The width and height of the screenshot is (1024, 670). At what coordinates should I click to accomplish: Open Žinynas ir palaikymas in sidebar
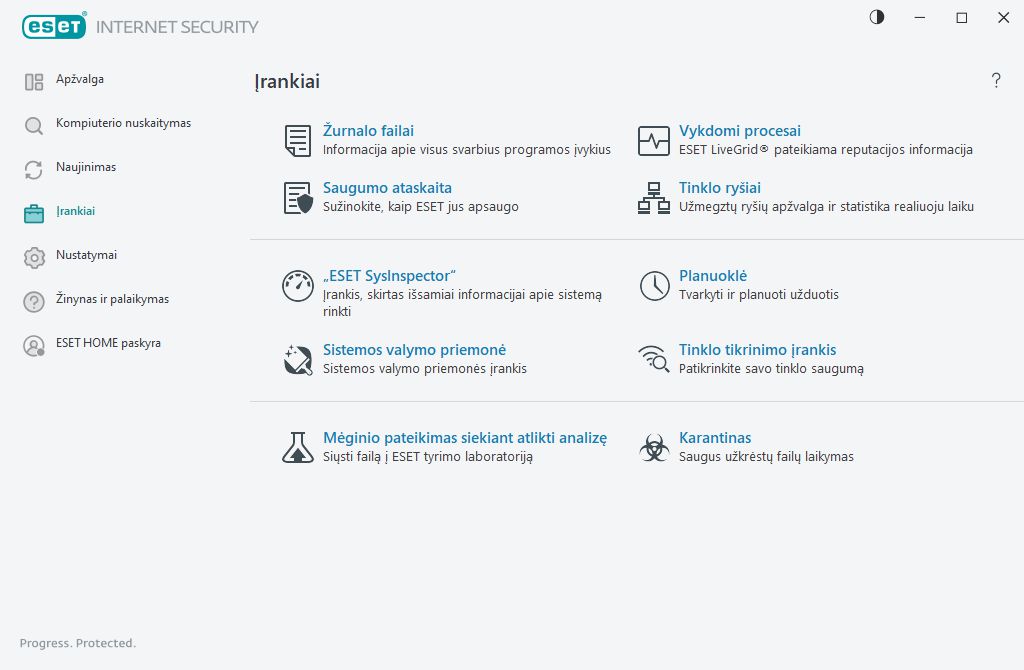coord(112,300)
